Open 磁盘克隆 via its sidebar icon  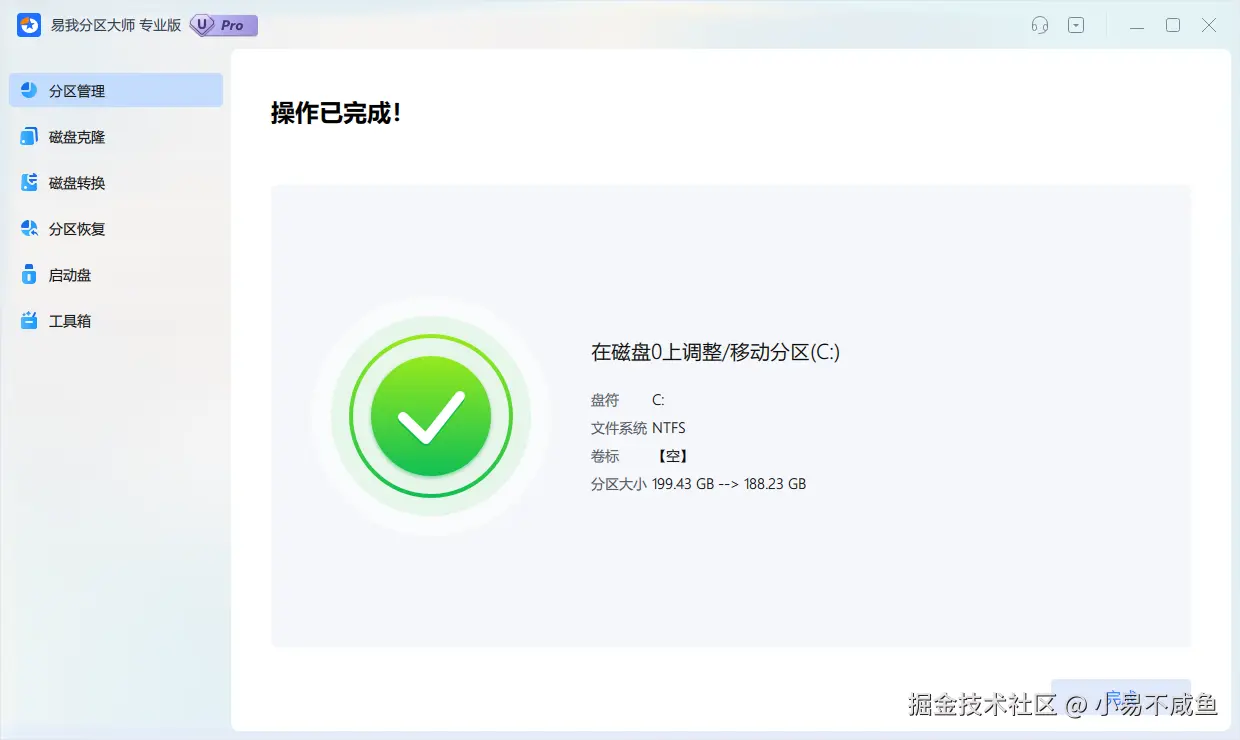29,136
